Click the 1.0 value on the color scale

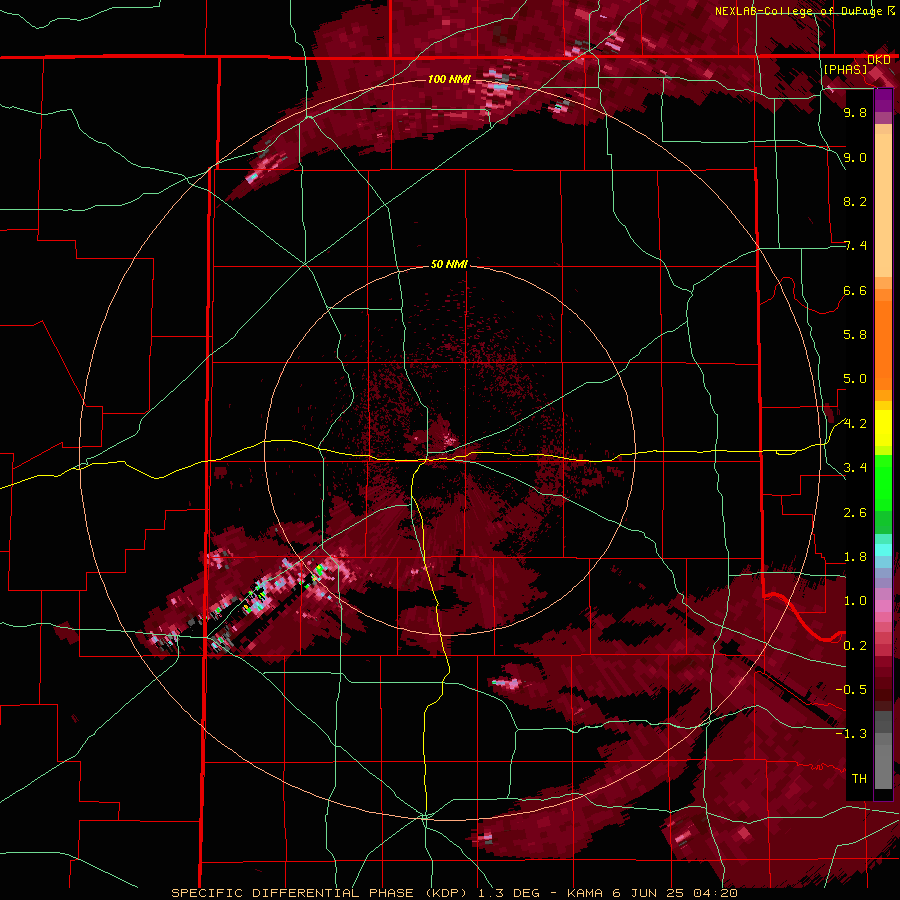click(855, 601)
